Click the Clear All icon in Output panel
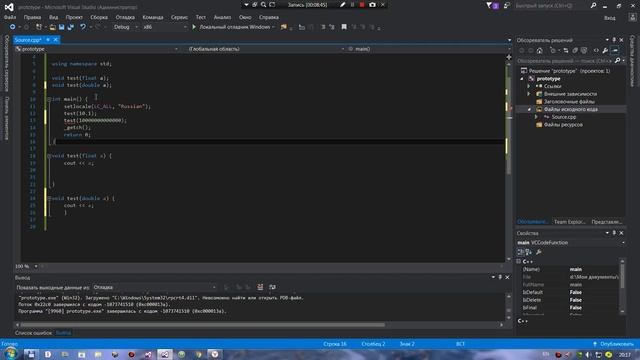Screen dimensions: 640x360 click(260, 287)
